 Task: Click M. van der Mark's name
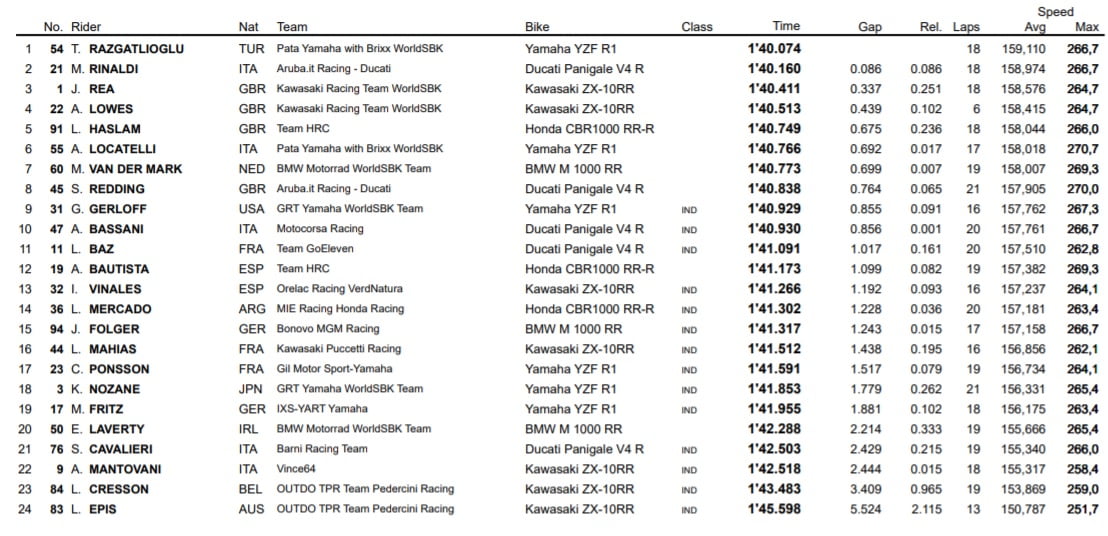point(125,168)
